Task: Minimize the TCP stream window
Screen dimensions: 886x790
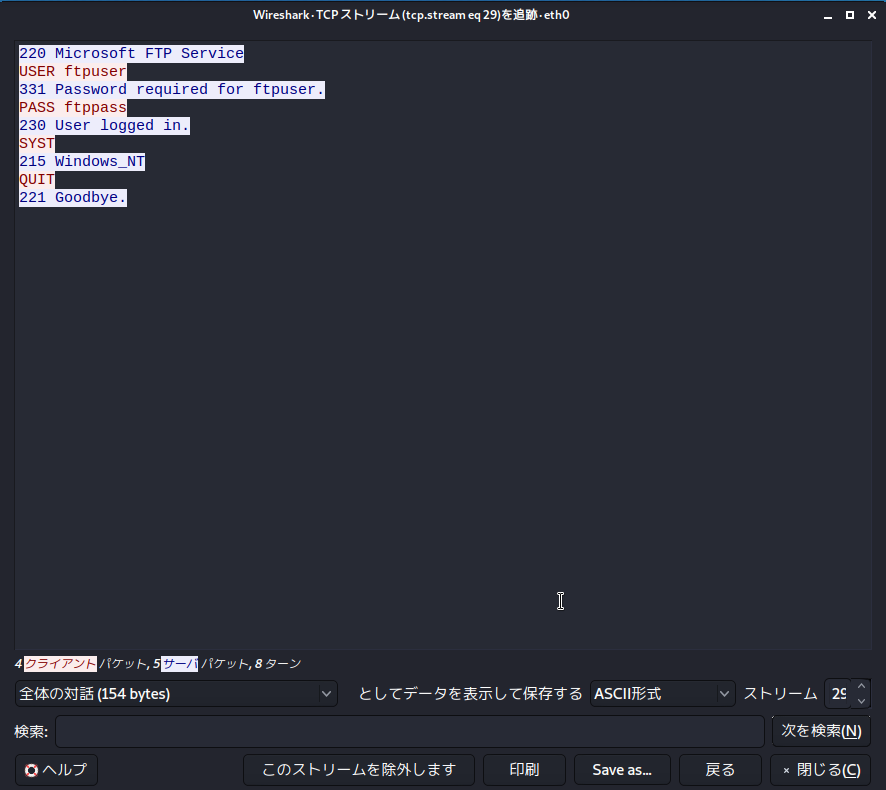Action: [x=828, y=15]
